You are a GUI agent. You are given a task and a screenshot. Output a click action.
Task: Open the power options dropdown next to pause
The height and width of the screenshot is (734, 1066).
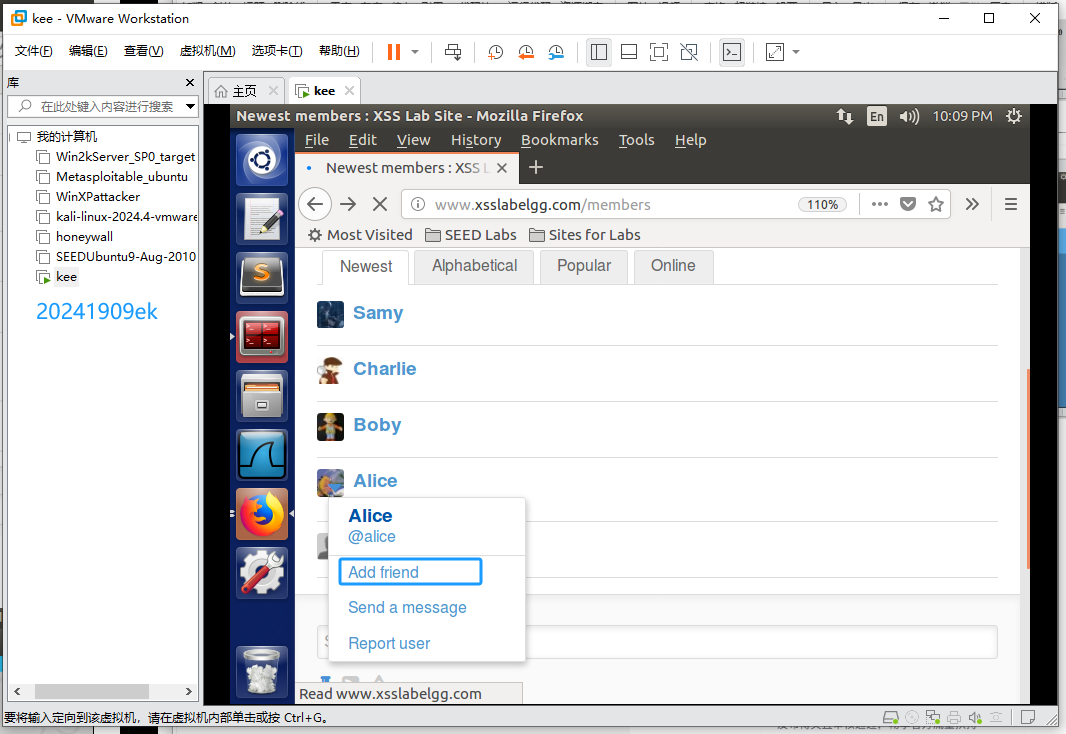point(415,52)
